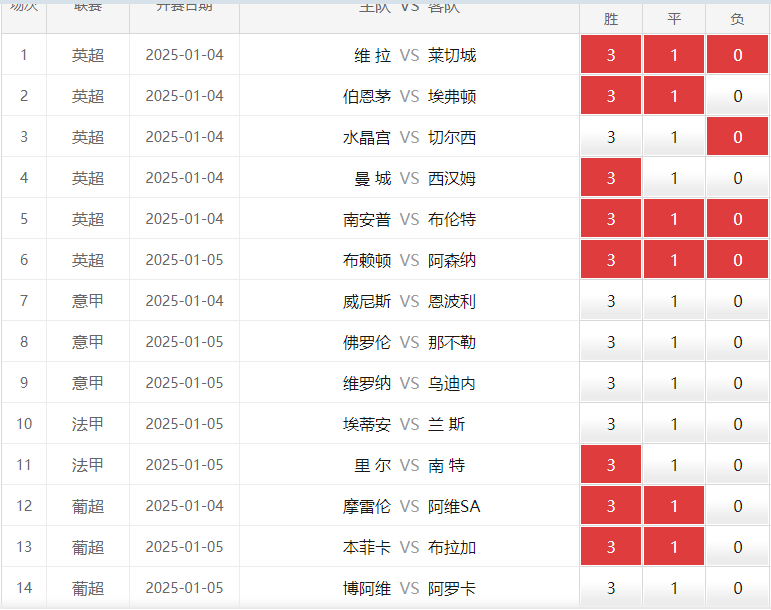Select loss (0) for 里尔 VS 南特
771x610 pixels.
pos(737,465)
